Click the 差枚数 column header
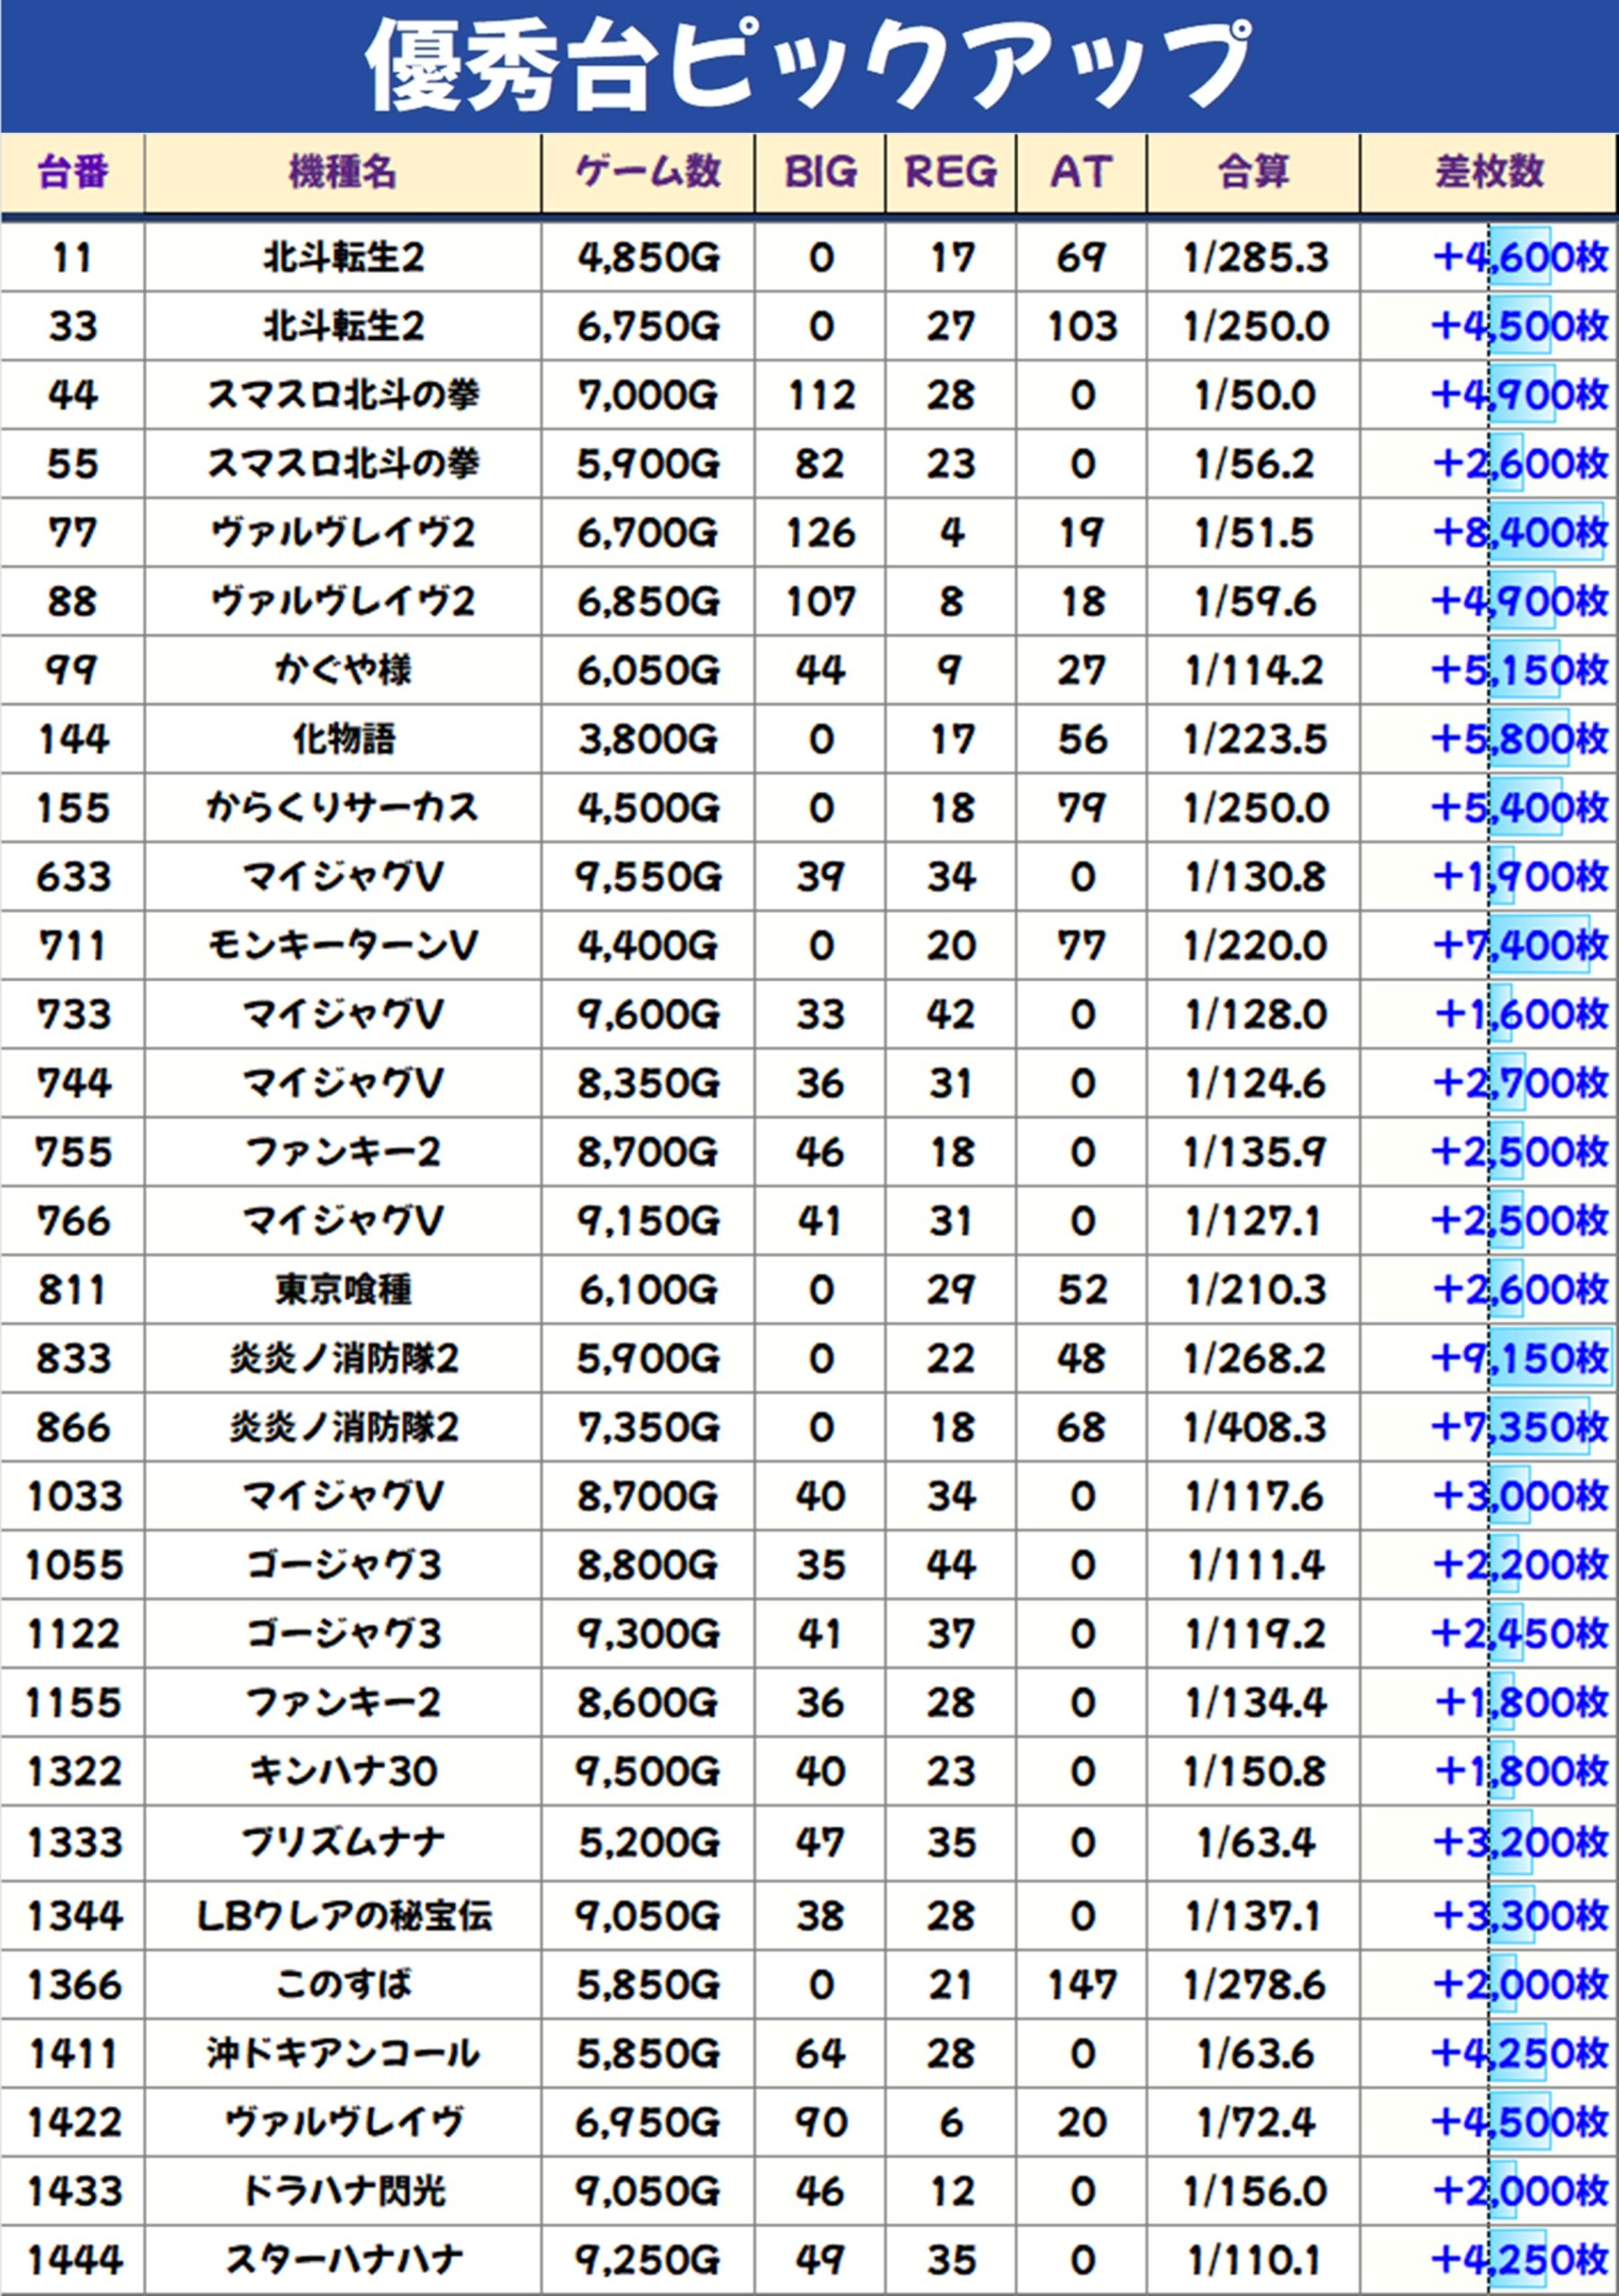 (1489, 172)
